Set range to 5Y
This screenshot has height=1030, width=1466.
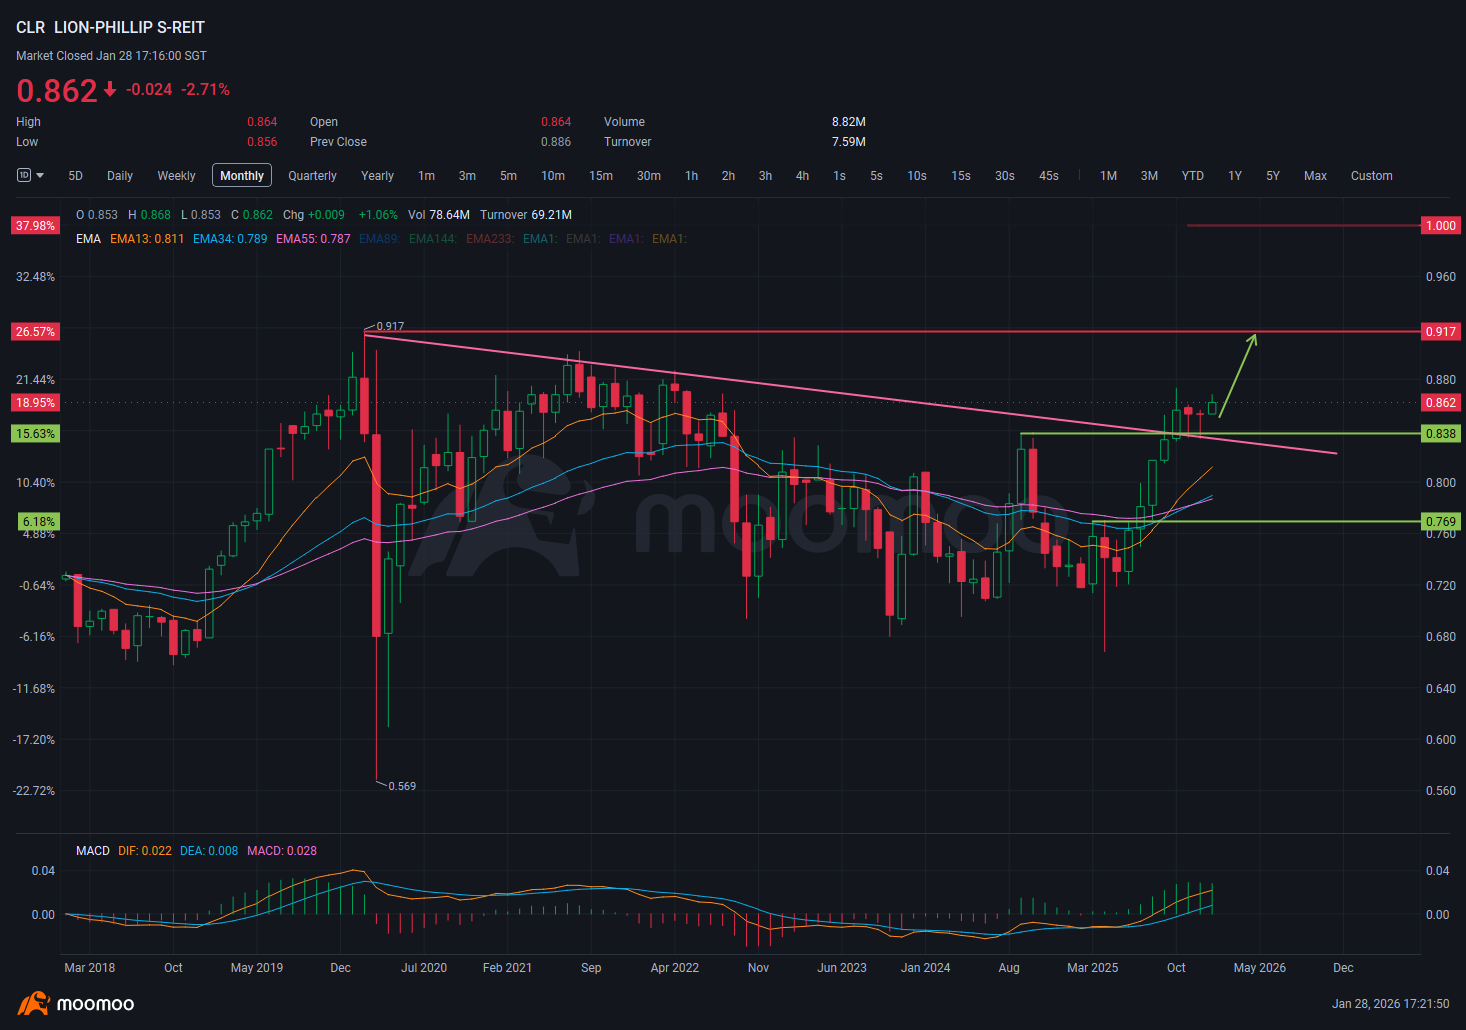point(1273,176)
